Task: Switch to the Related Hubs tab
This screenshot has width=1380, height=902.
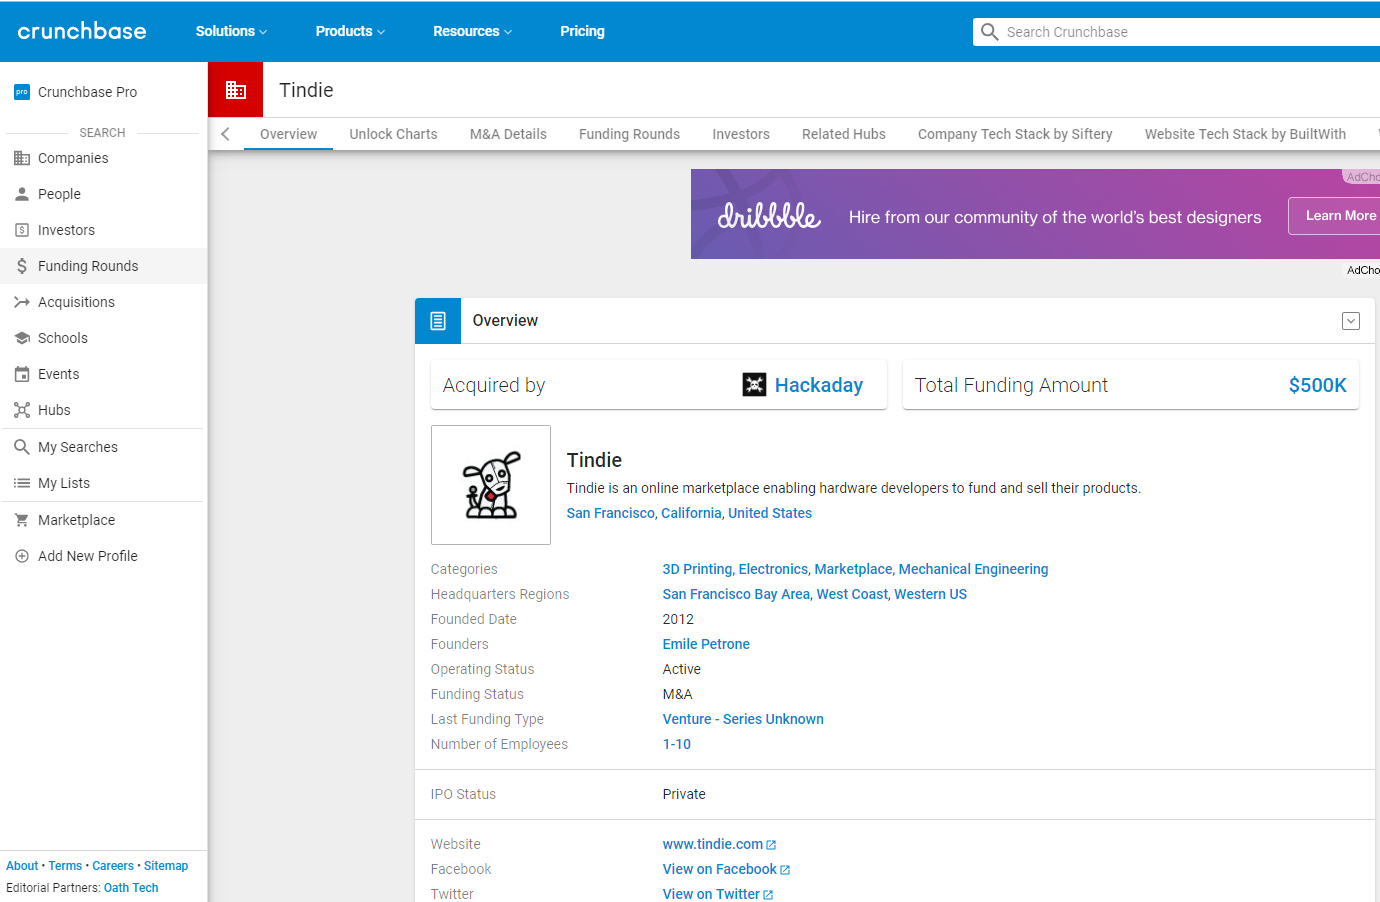Action: pos(844,134)
